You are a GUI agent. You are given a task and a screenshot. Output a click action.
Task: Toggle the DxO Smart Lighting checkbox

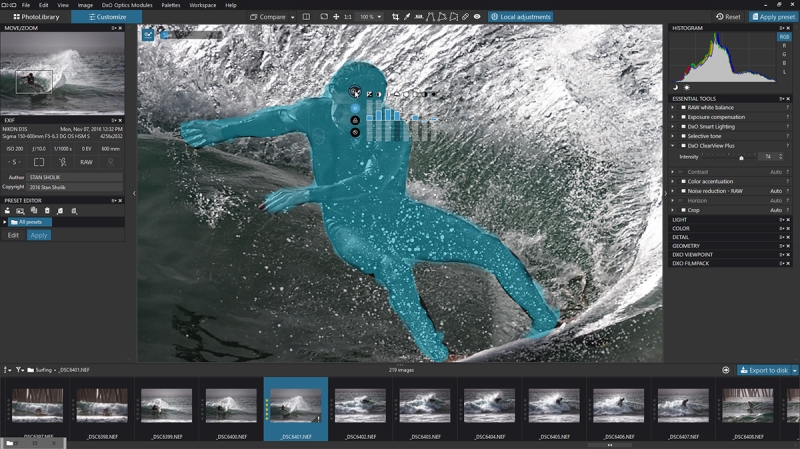pos(683,127)
